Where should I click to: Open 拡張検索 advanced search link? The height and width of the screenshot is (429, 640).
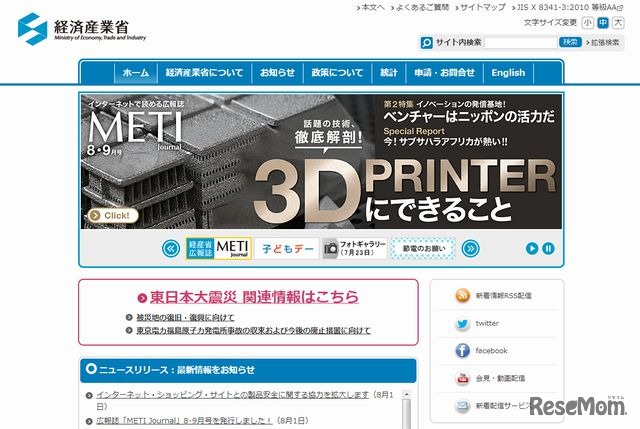click(603, 42)
